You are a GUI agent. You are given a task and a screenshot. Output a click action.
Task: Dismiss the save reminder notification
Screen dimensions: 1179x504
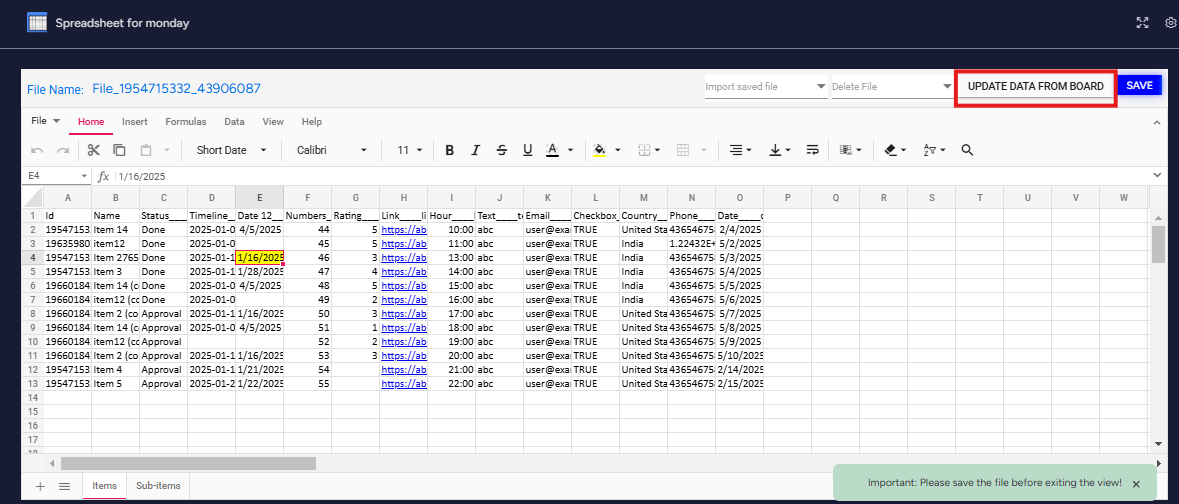(1136, 484)
